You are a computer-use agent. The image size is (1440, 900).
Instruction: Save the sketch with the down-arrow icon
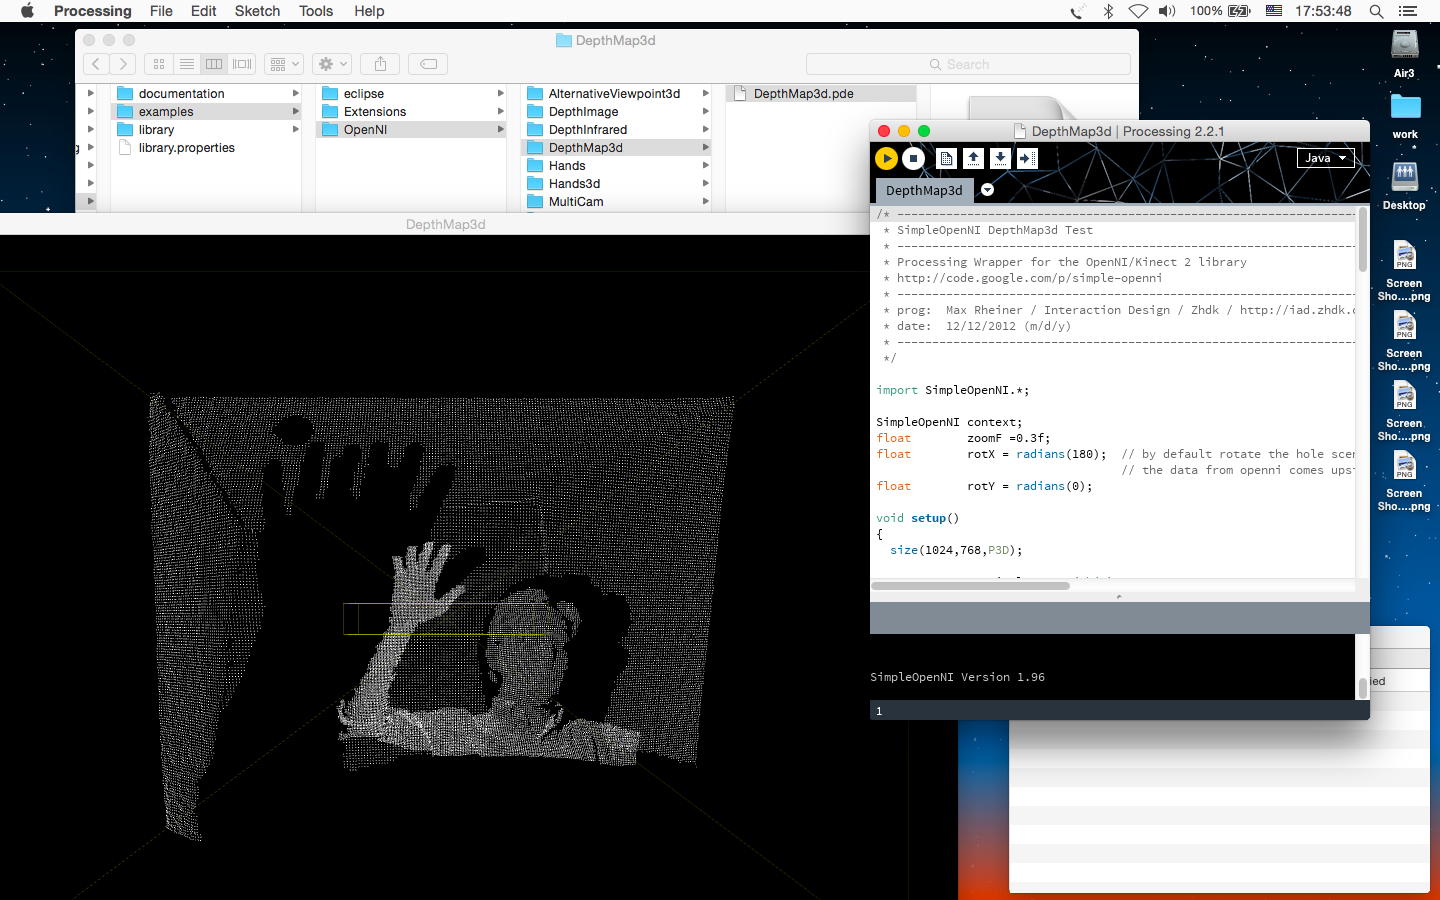[1000, 158]
